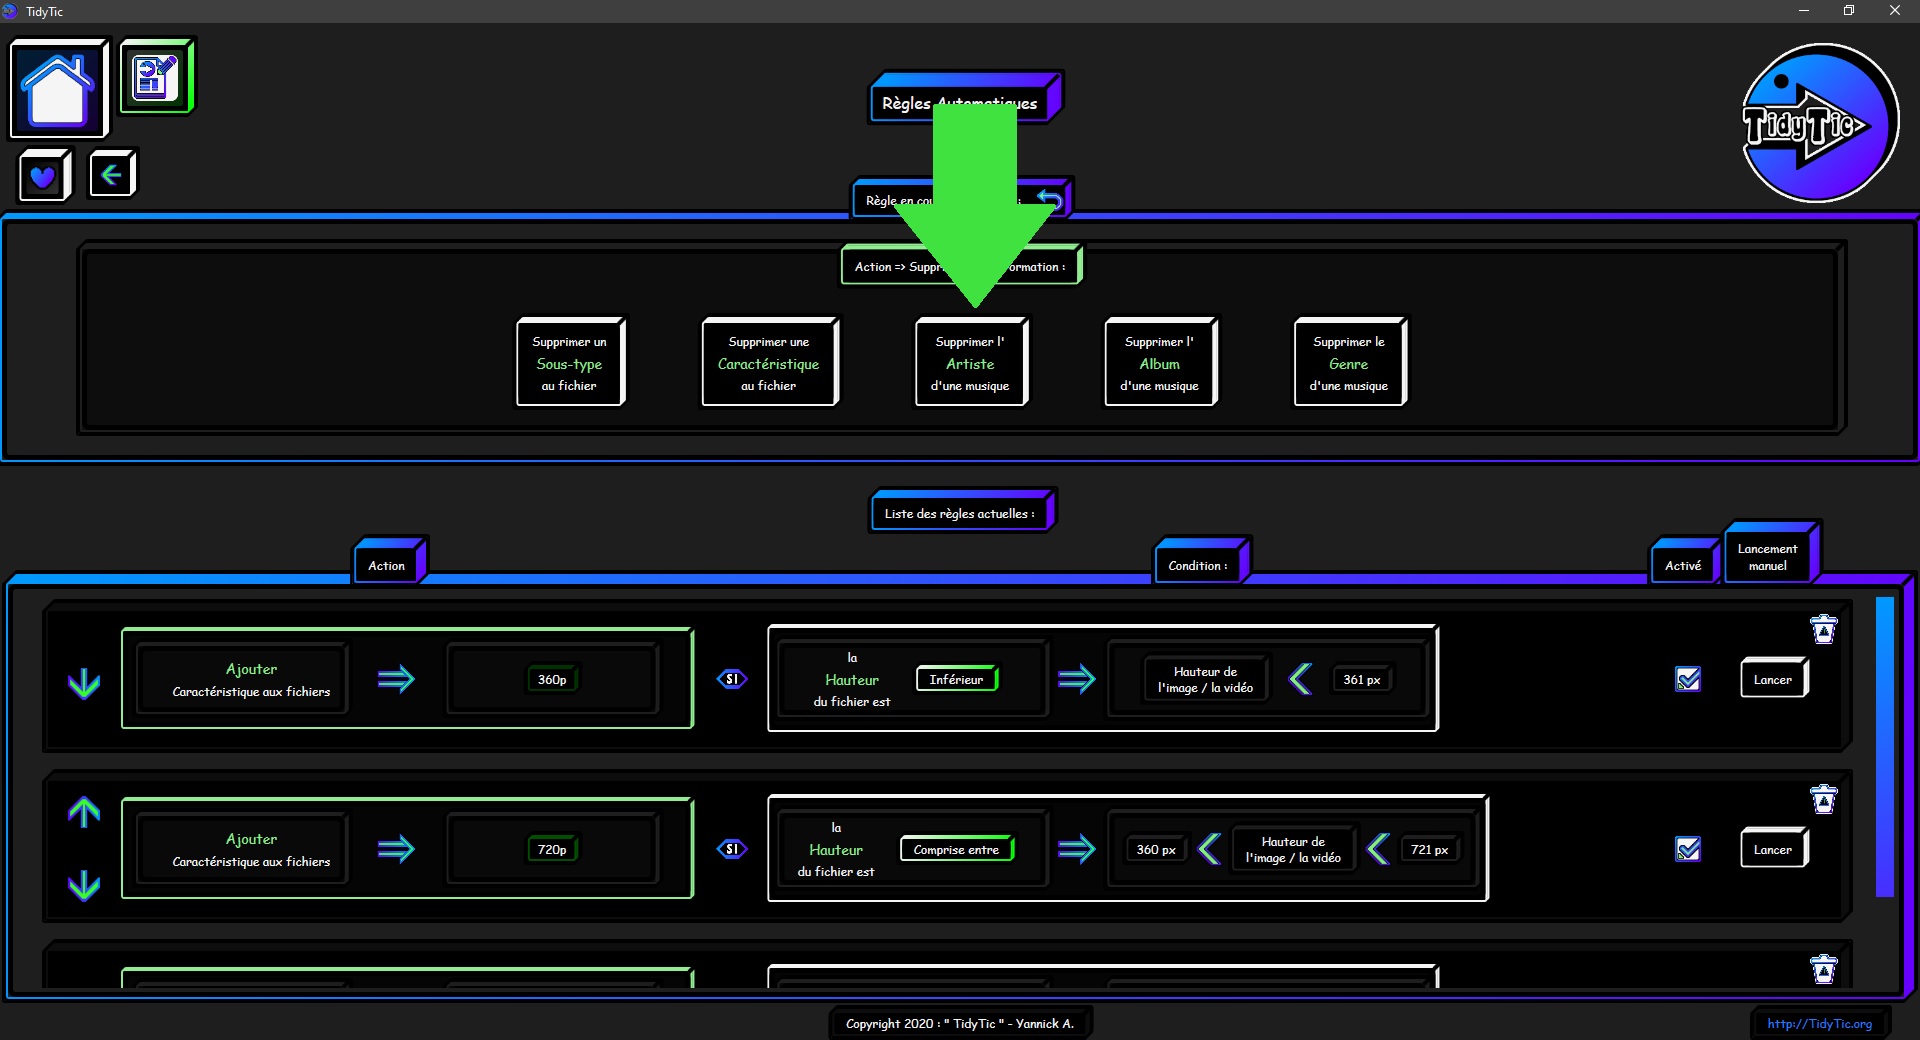Screen dimensions: 1920x1040
Task: Open favorites with the heart icon
Action: (x=43, y=176)
